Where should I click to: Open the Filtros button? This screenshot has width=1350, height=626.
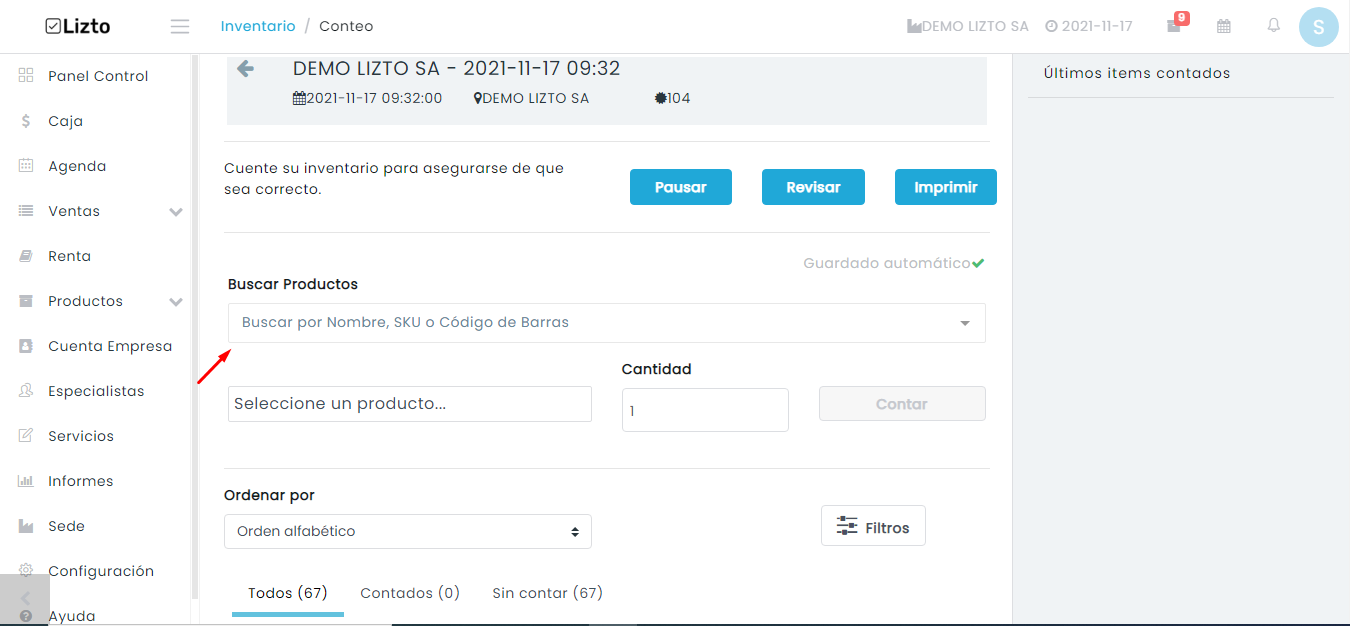tap(873, 526)
